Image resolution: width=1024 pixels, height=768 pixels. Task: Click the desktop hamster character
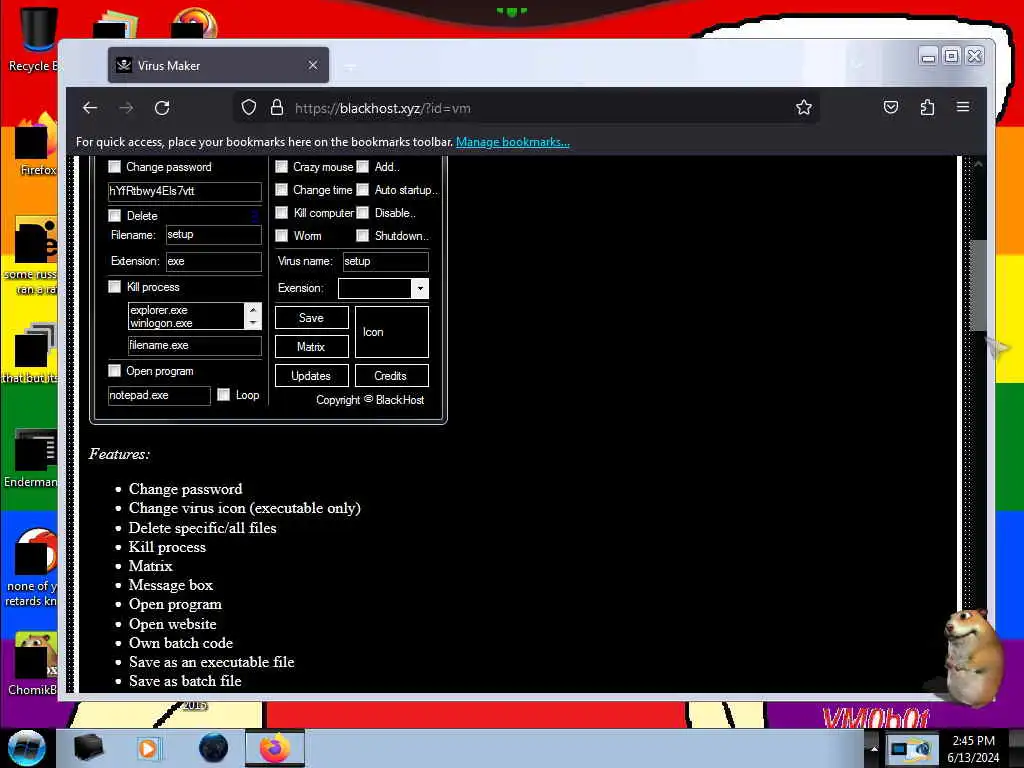972,656
